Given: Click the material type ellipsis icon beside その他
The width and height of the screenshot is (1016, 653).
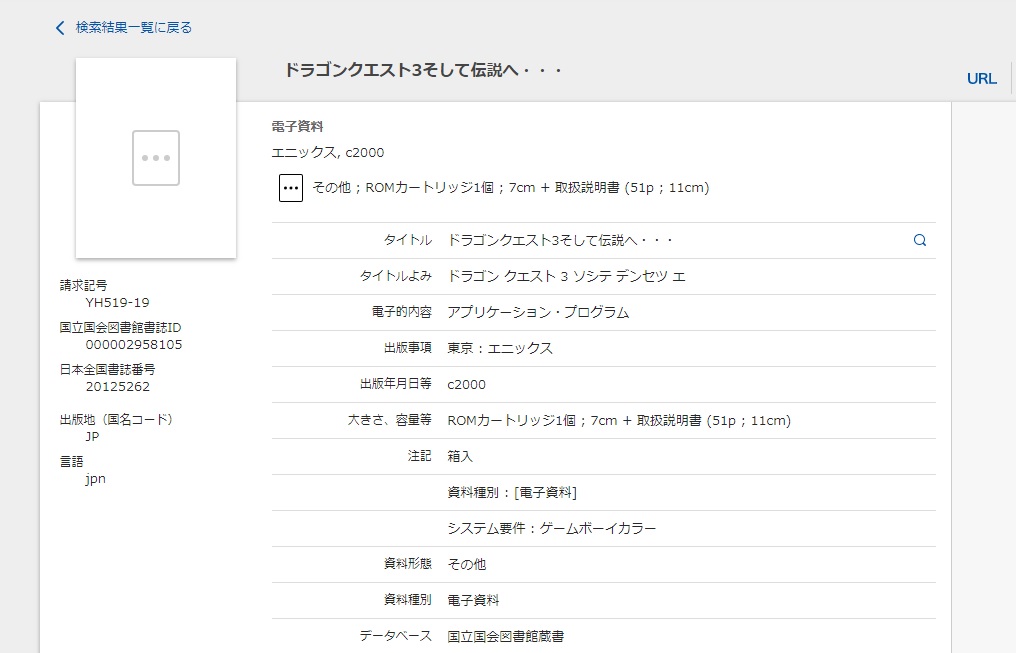Looking at the screenshot, I should pyautogui.click(x=291, y=188).
